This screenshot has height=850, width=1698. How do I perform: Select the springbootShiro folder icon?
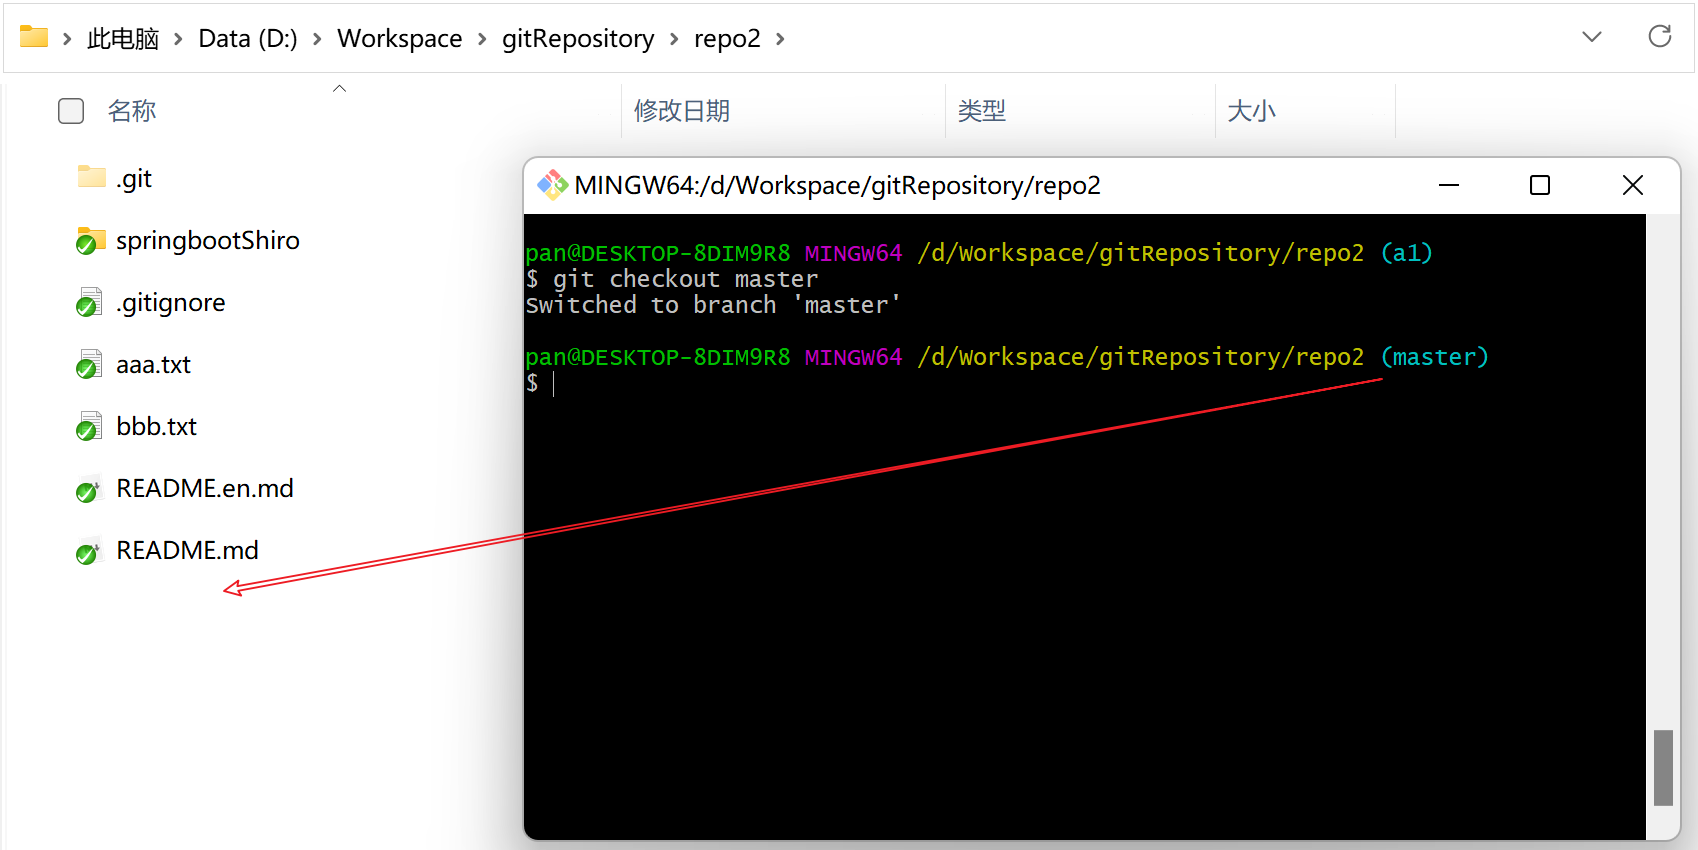pos(91,241)
